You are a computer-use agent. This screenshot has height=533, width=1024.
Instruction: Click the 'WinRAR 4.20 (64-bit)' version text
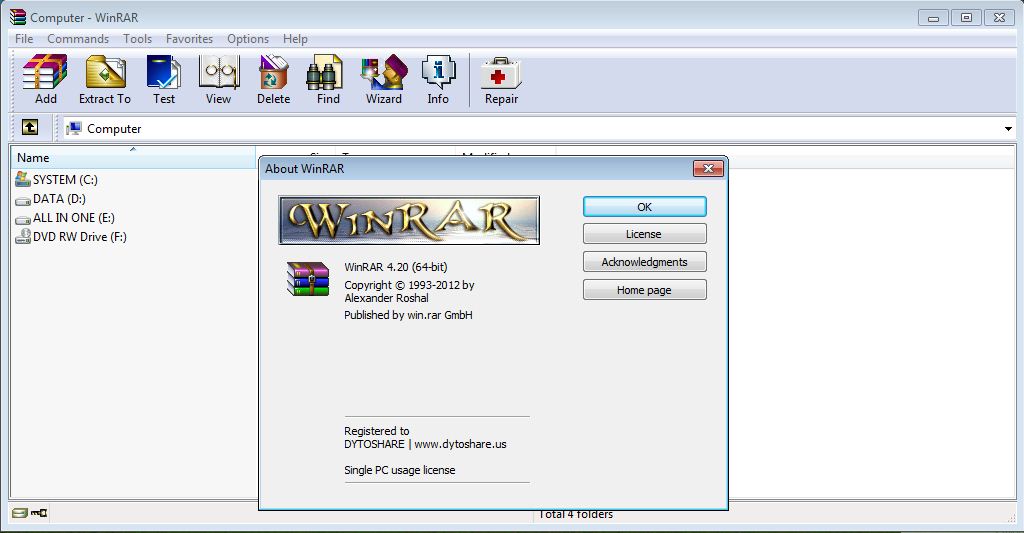[396, 266]
